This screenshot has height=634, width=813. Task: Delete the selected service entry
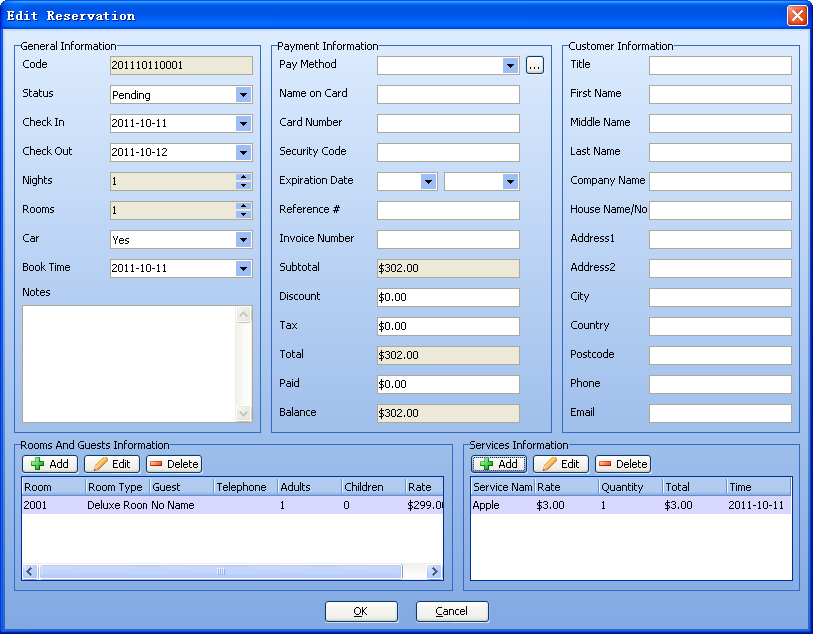(622, 464)
